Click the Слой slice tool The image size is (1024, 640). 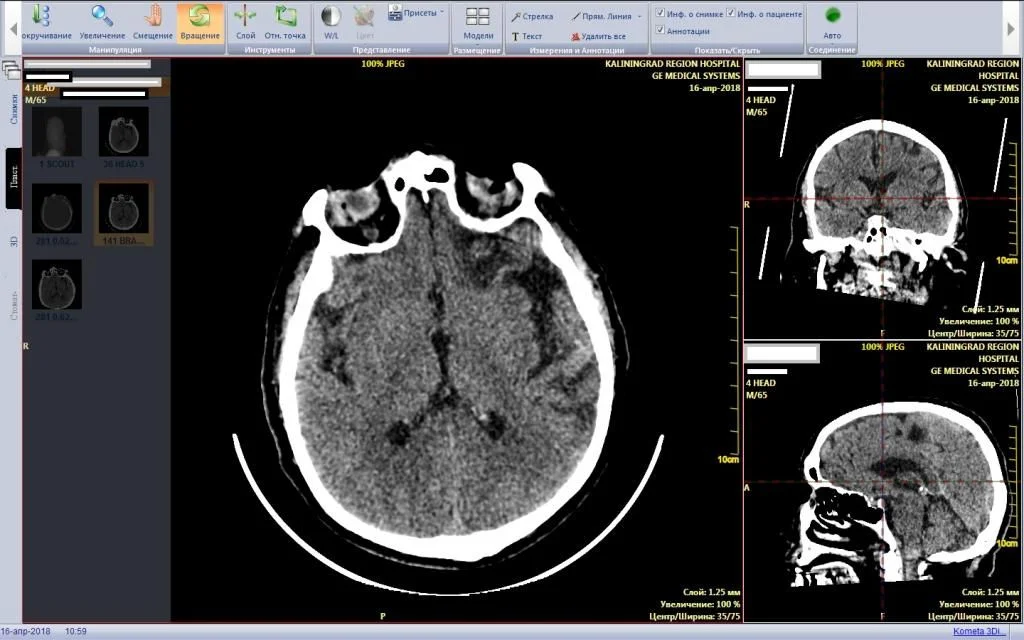coord(245,22)
